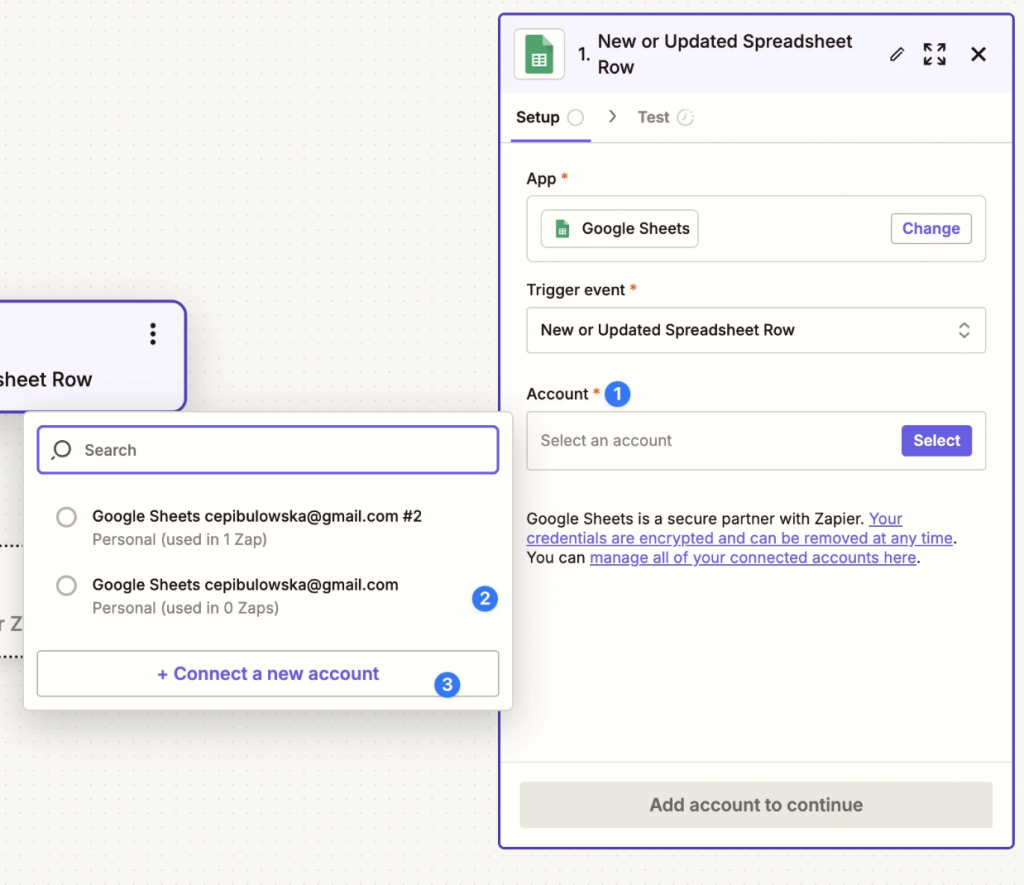Click the numbered badge 1 beside Account

pos(617,394)
